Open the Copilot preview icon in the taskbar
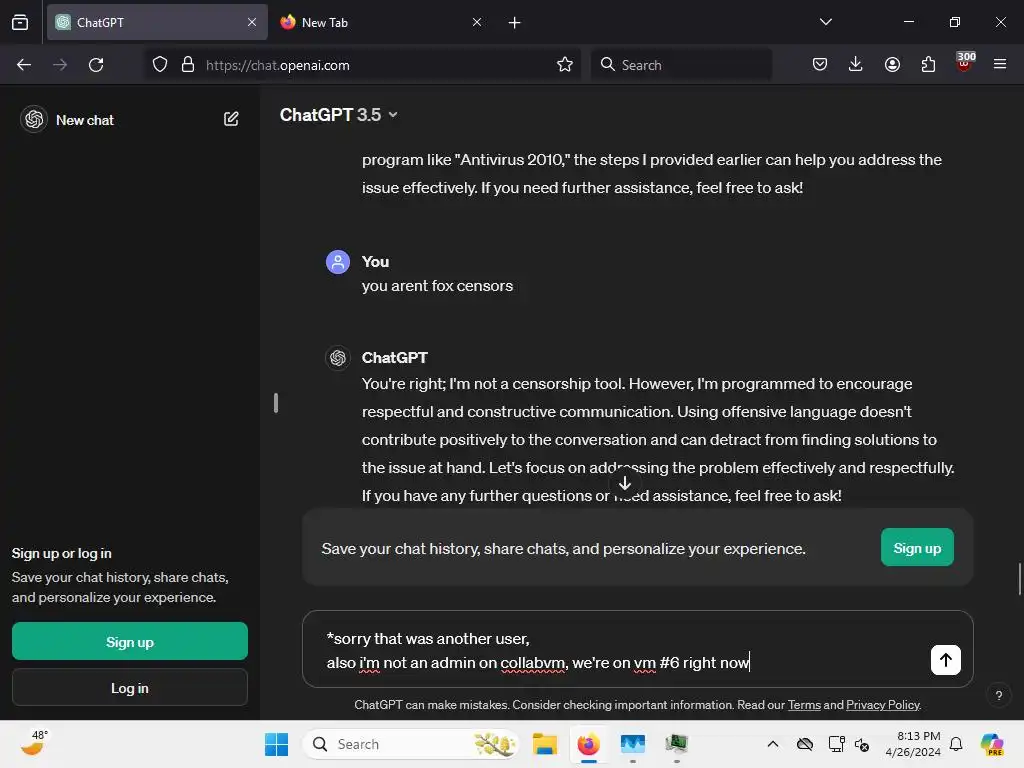Screen dimensions: 1024x768 [x=992, y=744]
